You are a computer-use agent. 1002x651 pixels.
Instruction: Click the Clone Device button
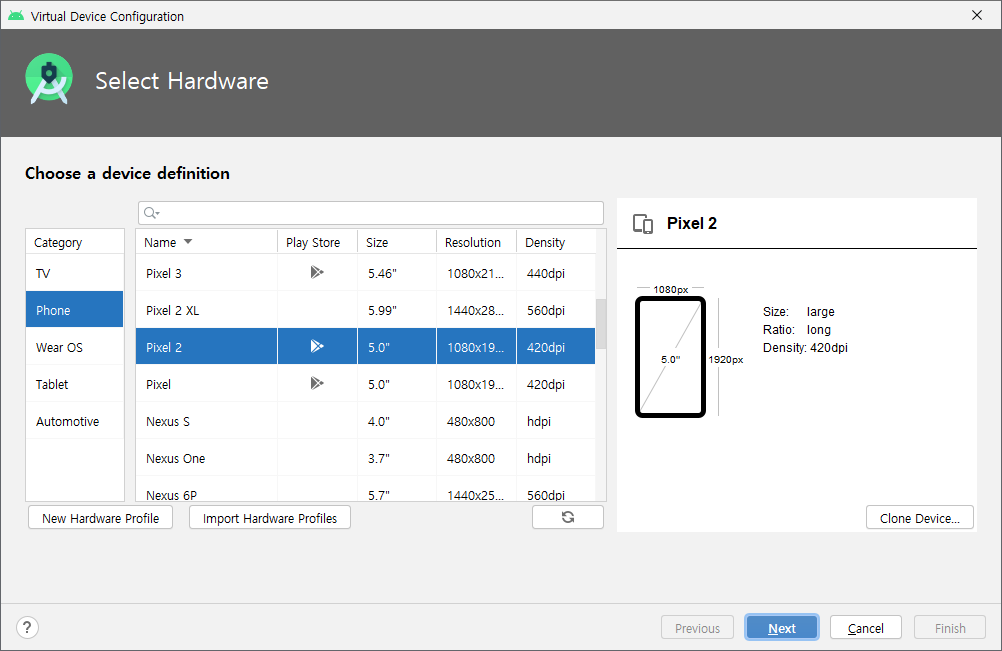(x=920, y=518)
